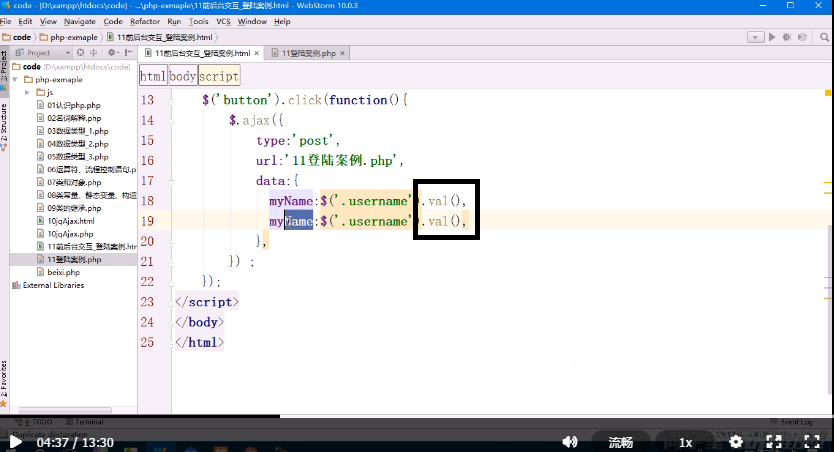Viewport: 834px width, 452px height.
Task: Open the Edit menu
Action: 25,21
